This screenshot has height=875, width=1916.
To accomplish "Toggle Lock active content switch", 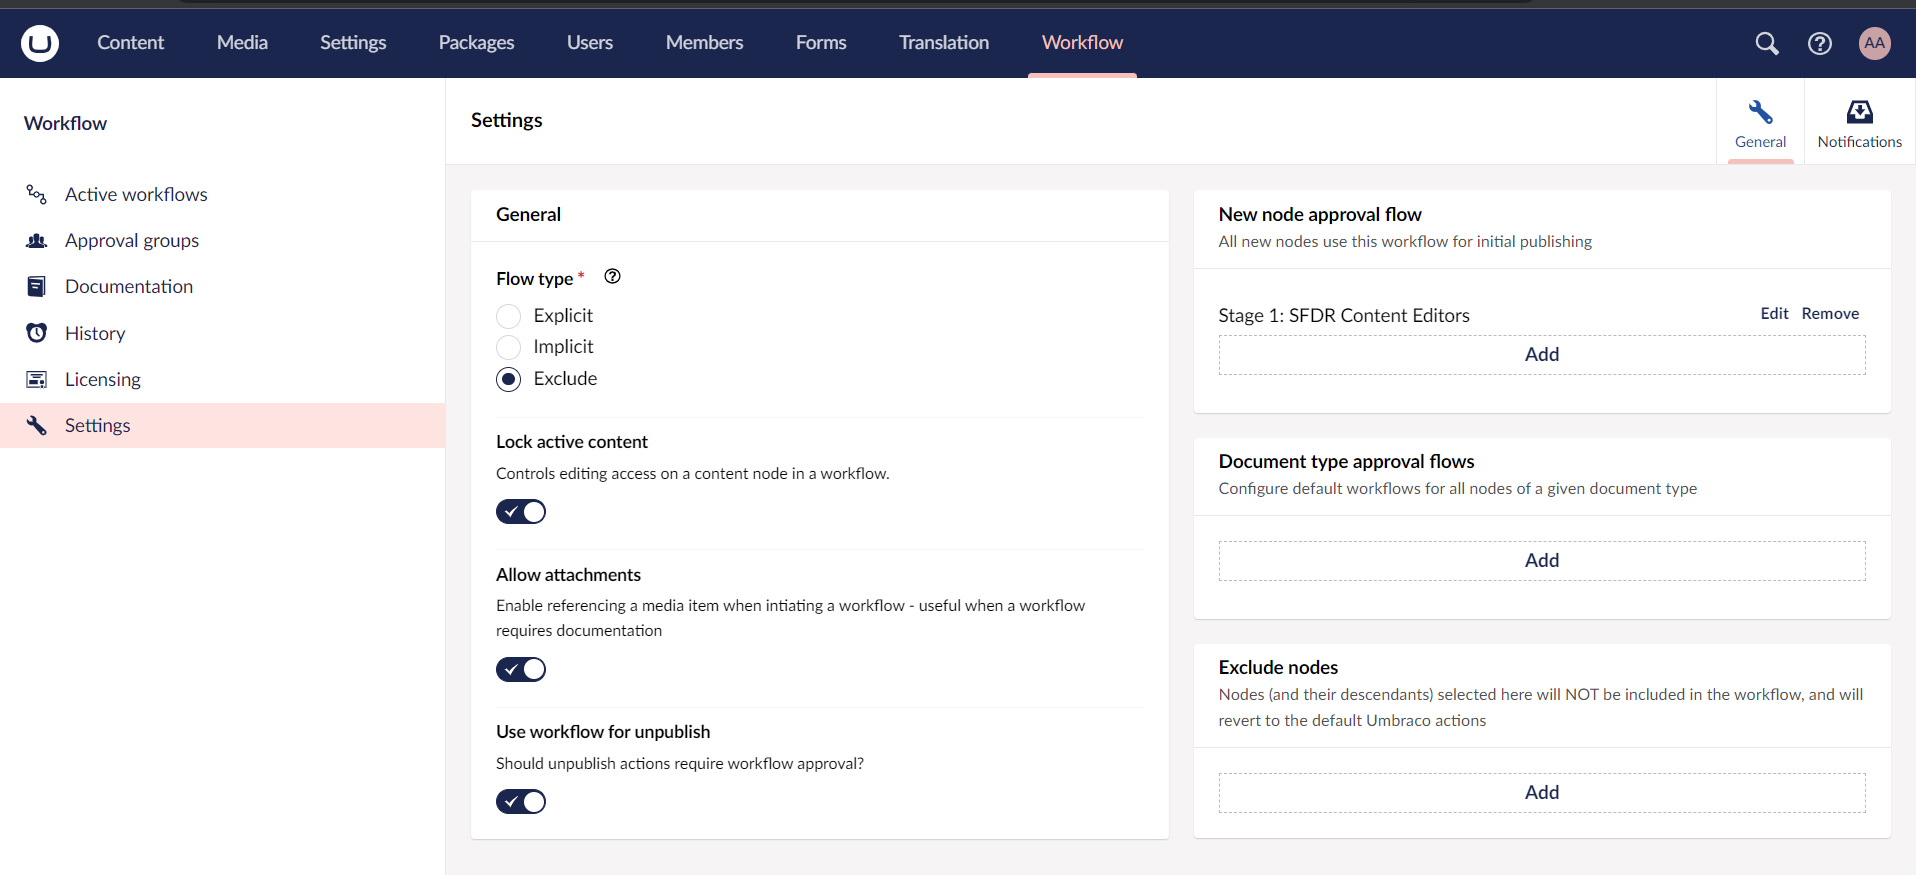I will (521, 512).
